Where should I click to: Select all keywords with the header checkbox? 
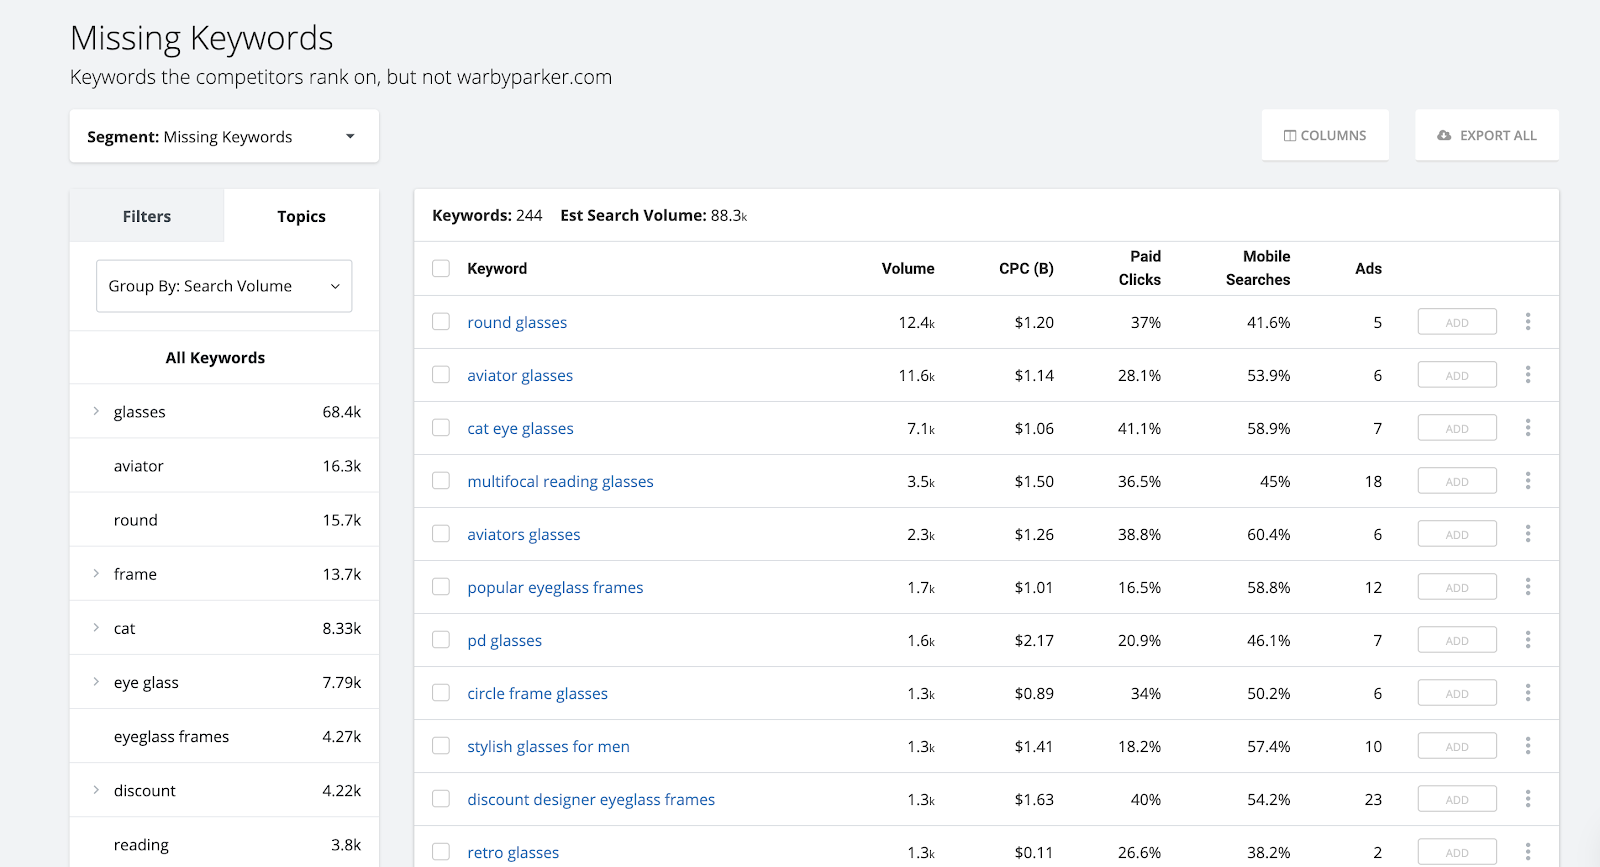point(441,268)
